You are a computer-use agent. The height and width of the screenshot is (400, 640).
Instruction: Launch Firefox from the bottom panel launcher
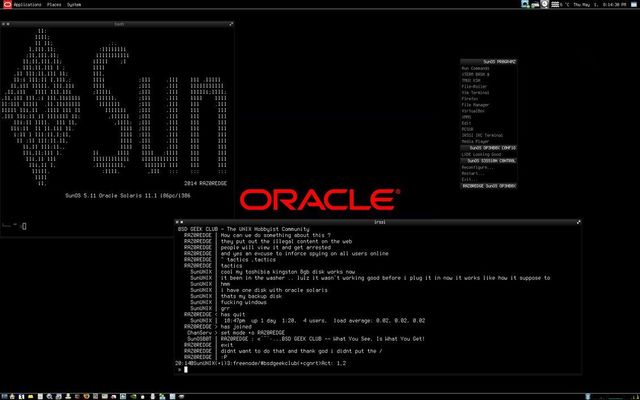click(86, 396)
